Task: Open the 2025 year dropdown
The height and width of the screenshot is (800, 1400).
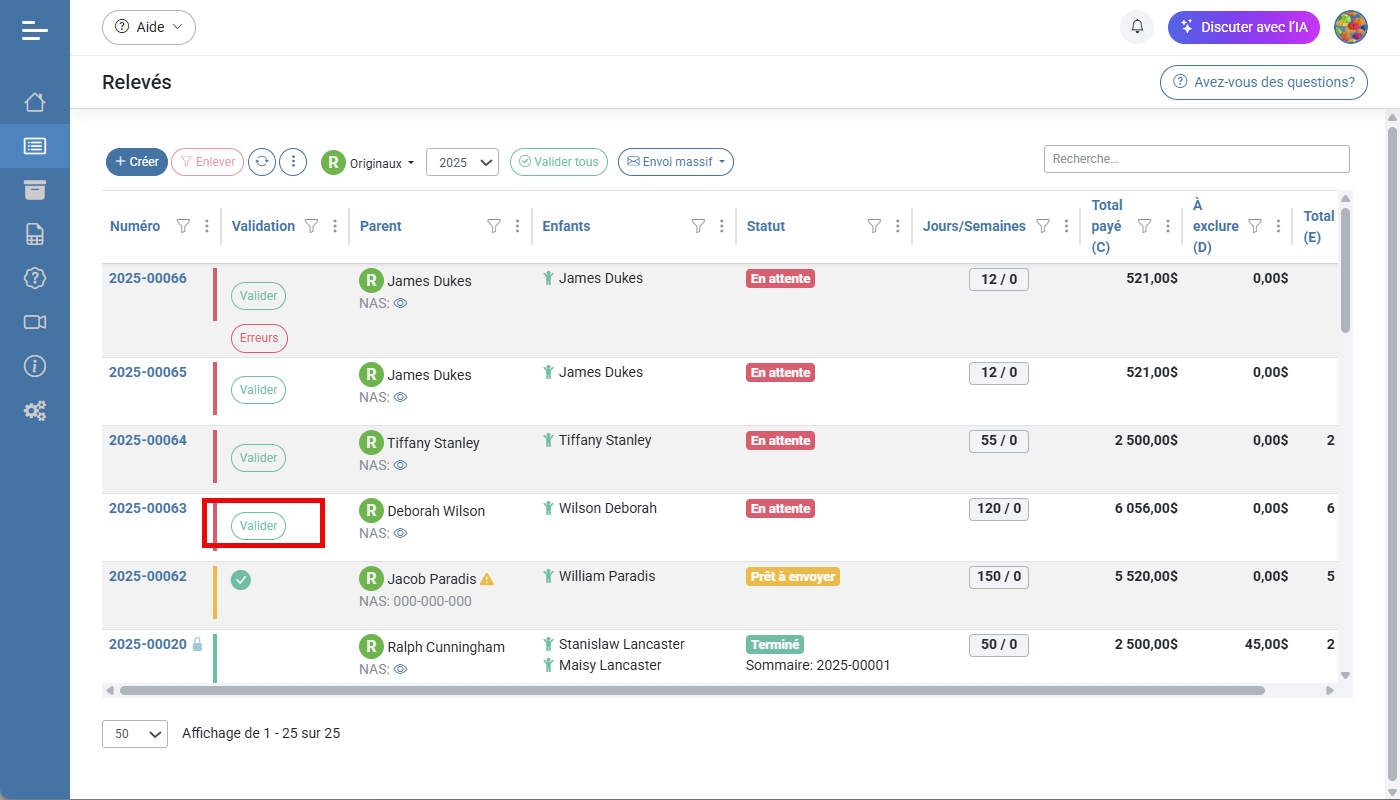Action: (x=462, y=162)
